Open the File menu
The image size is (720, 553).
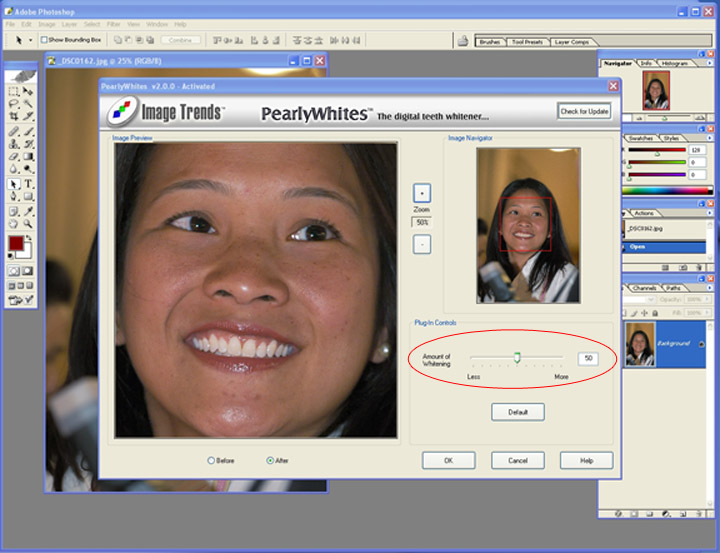tap(10, 24)
